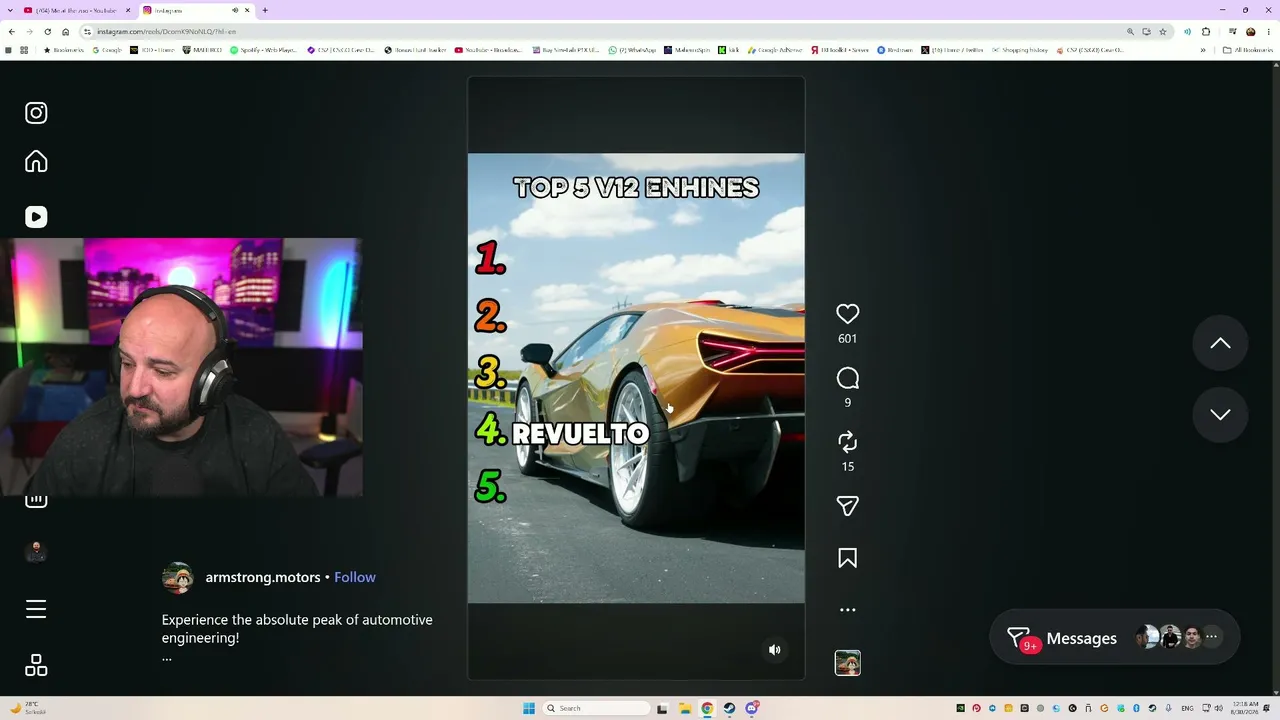Viewport: 1280px width, 720px height.
Task: Bookmark this page with the star
Action: 1162,32
